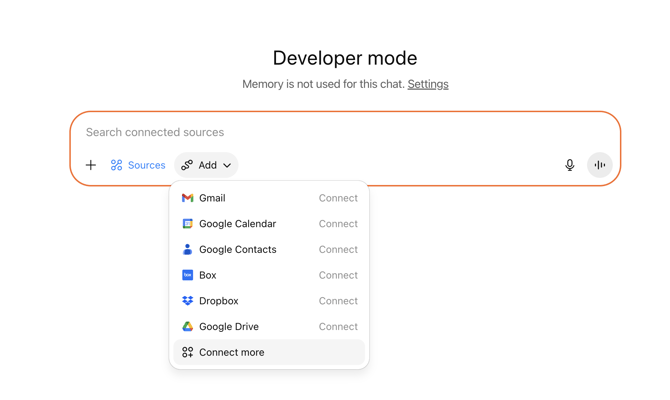Image resolution: width=670 pixels, height=400 pixels.
Task: Click the Dropbox logo icon
Action: pyautogui.click(x=187, y=301)
